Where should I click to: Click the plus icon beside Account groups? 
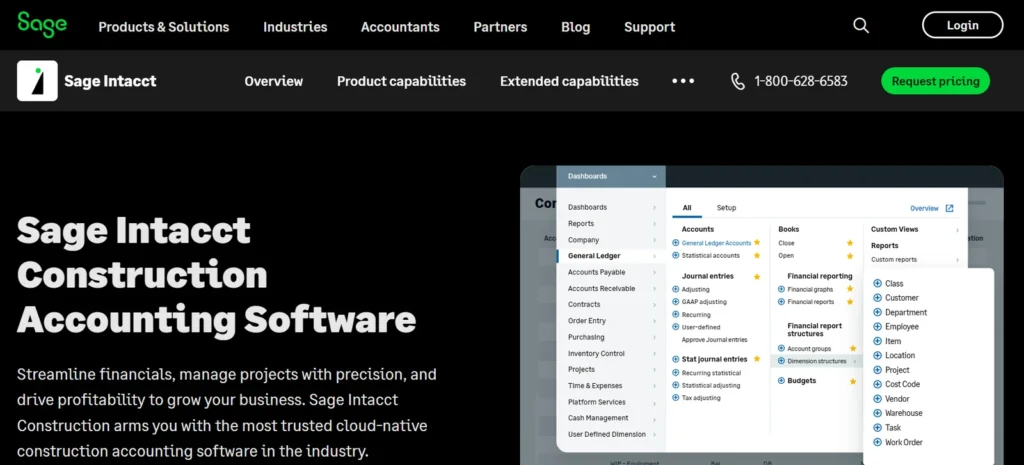pyautogui.click(x=781, y=349)
